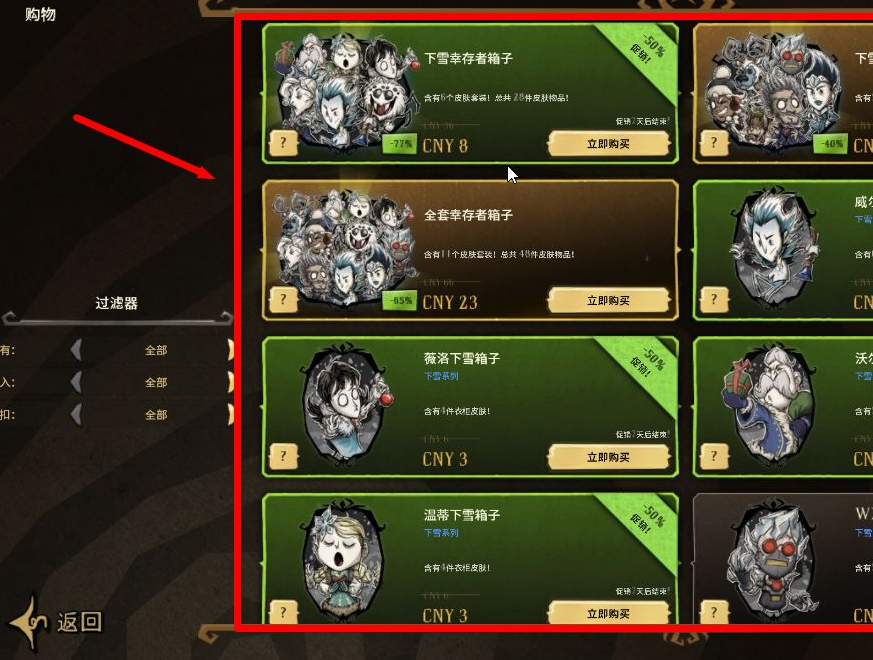Click the question mark on Wolfgang snow card
This screenshot has height=660, width=873.
tap(714, 457)
